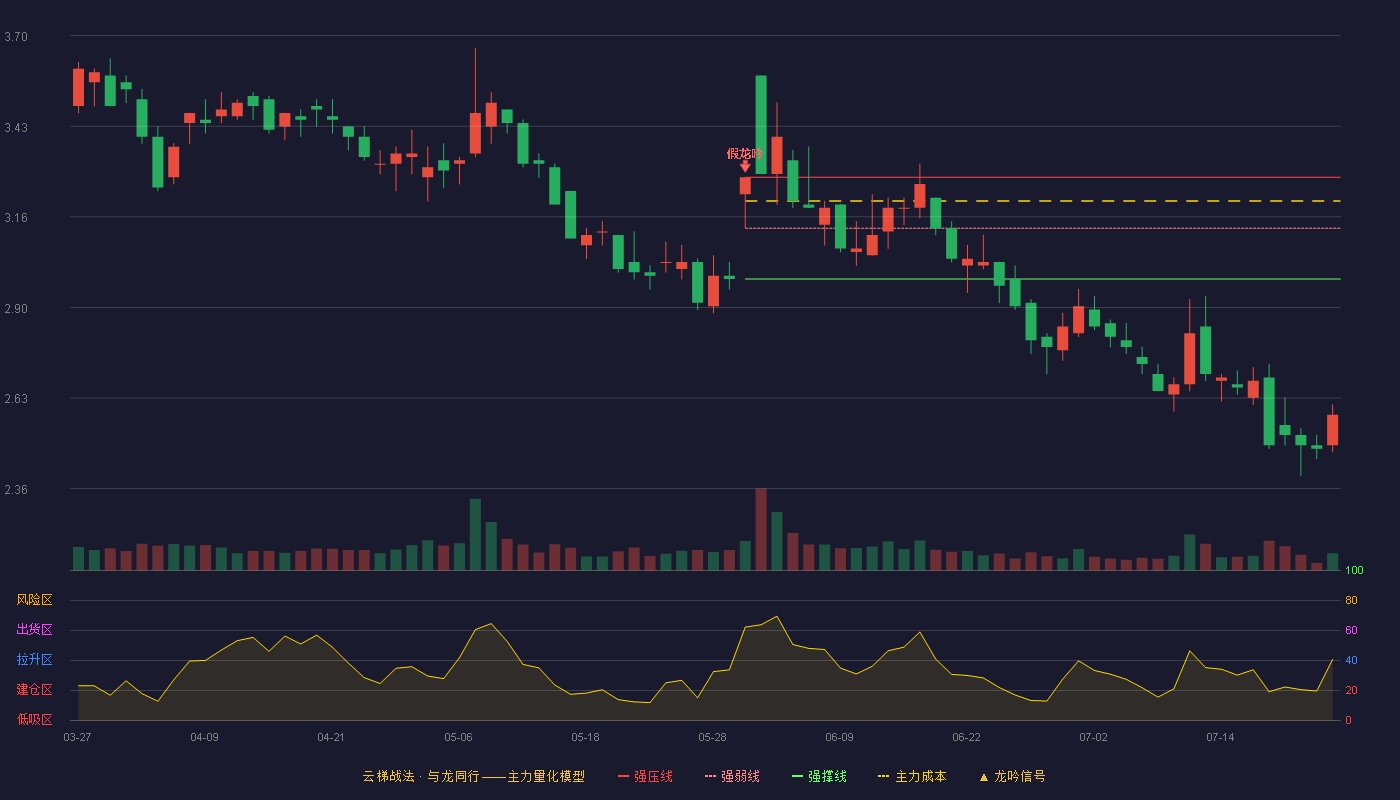Click the 07-02 date axis label
Image resolution: width=1400 pixels, height=800 pixels.
click(1093, 737)
